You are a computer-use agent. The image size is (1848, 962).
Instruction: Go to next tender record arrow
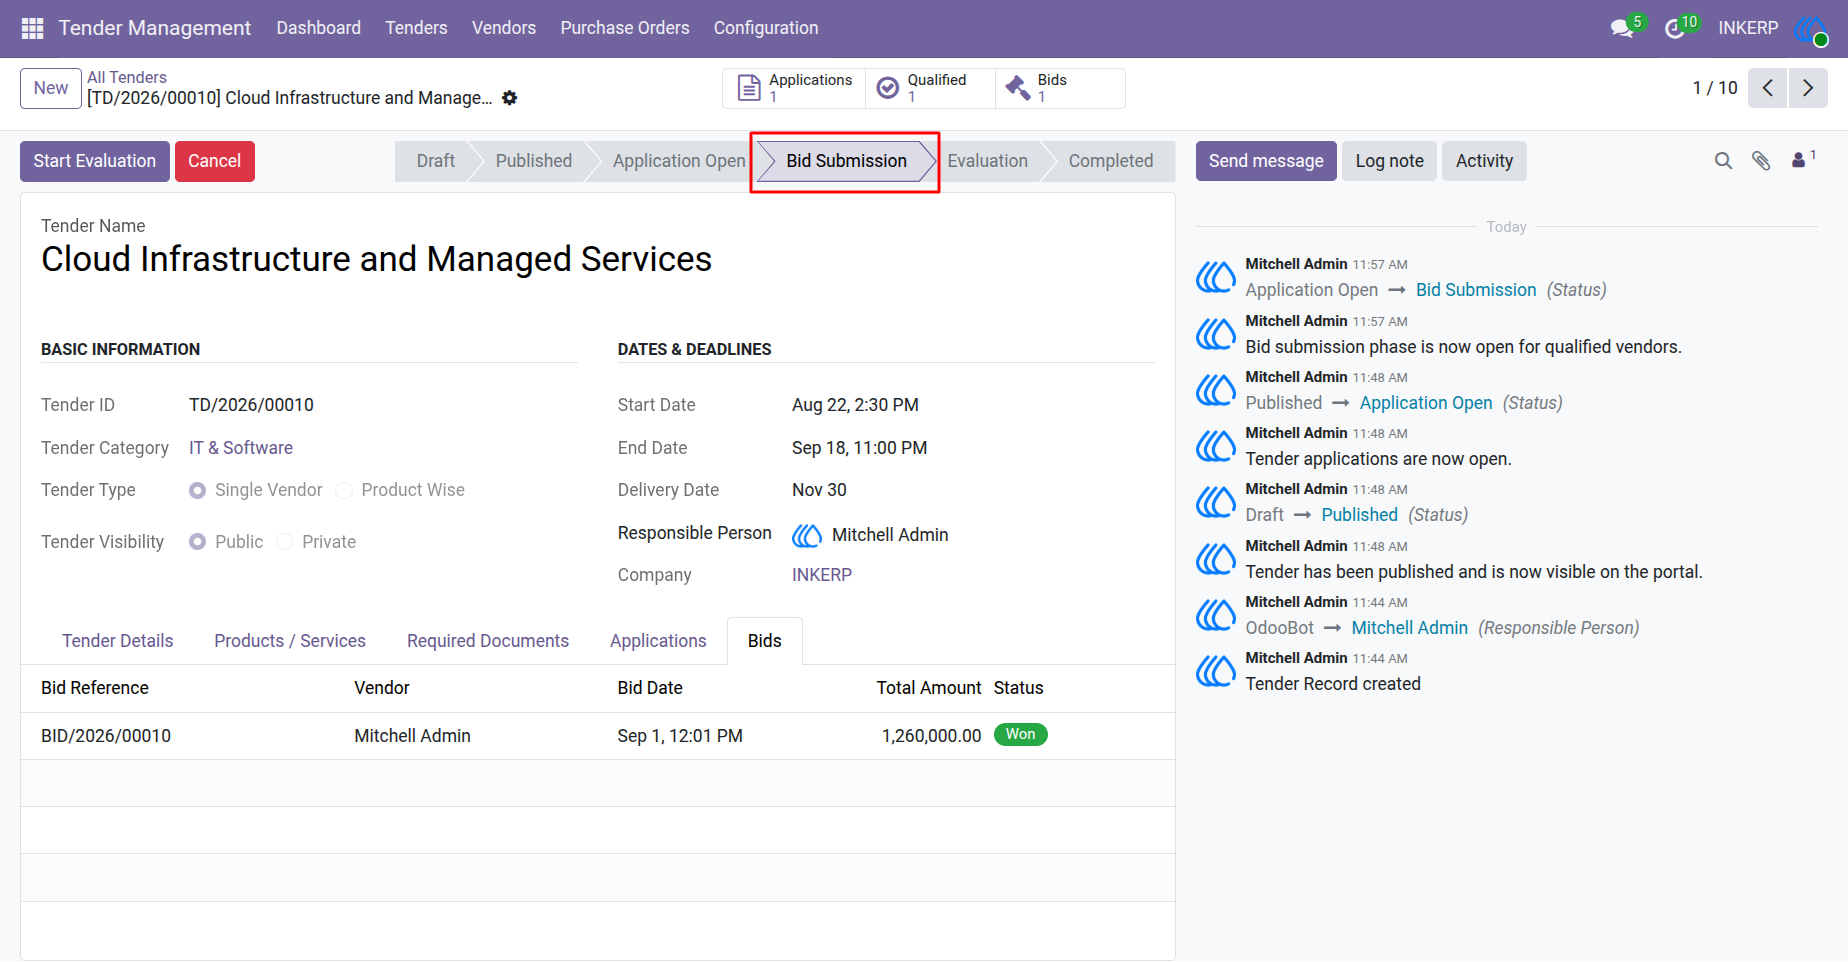pyautogui.click(x=1808, y=88)
